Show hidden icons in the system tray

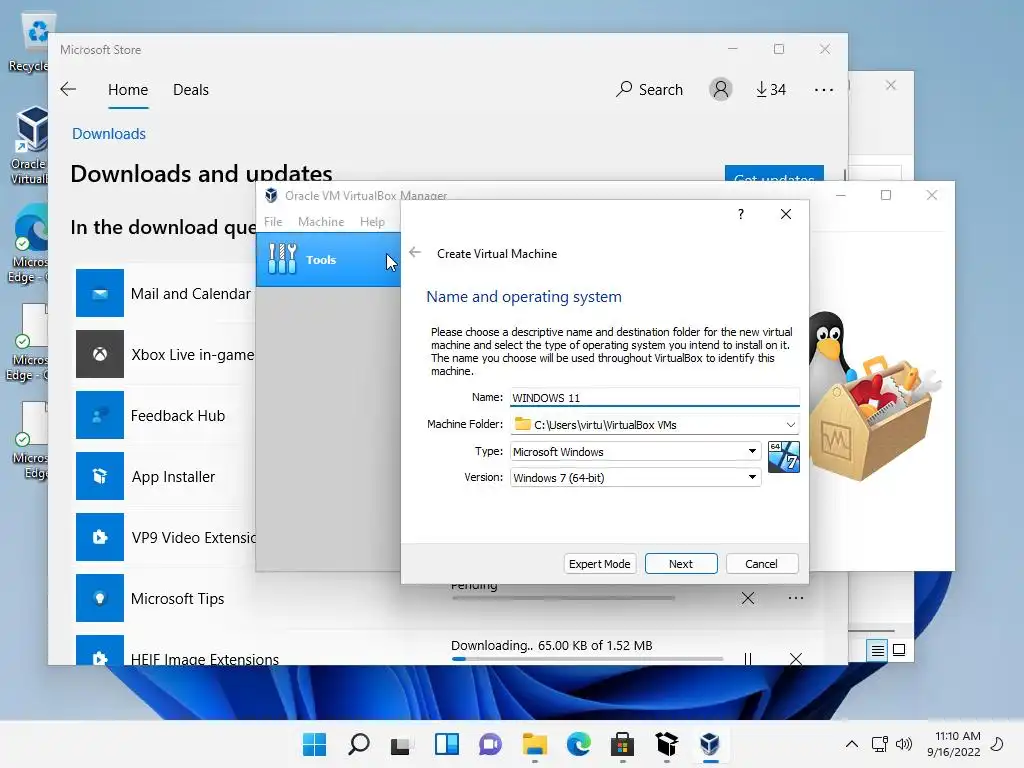point(852,744)
